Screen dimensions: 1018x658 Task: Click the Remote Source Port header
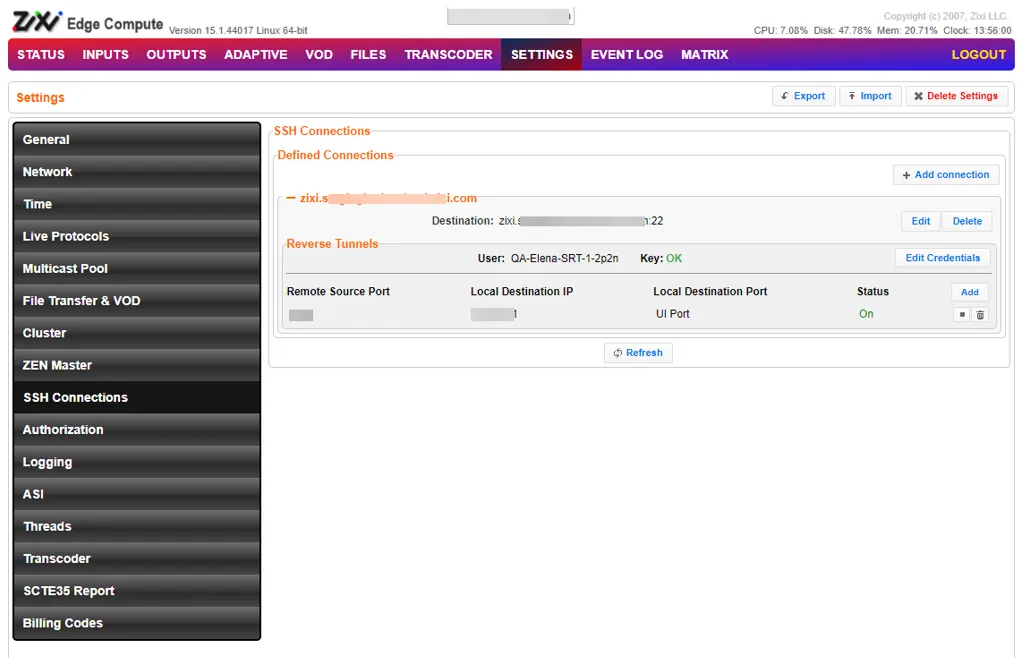pos(338,291)
